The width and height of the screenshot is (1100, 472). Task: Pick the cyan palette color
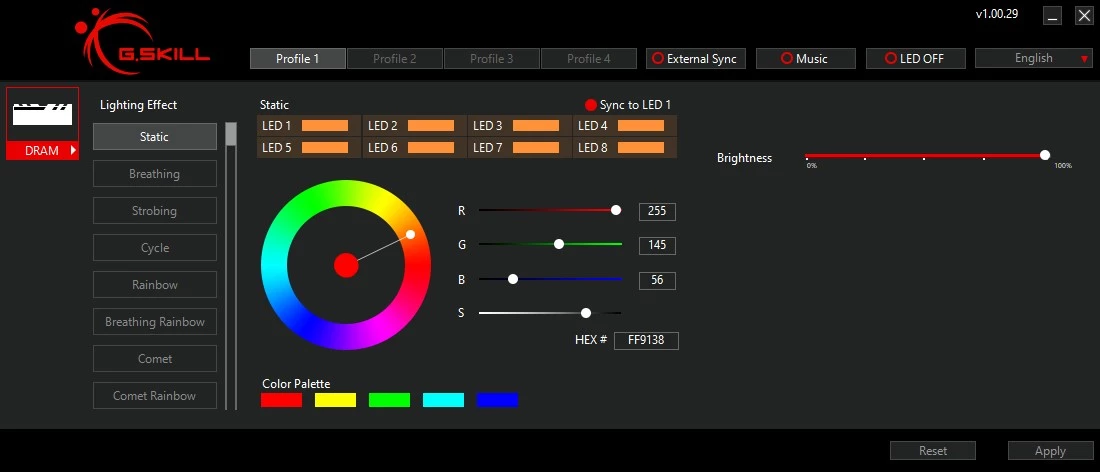(443, 400)
